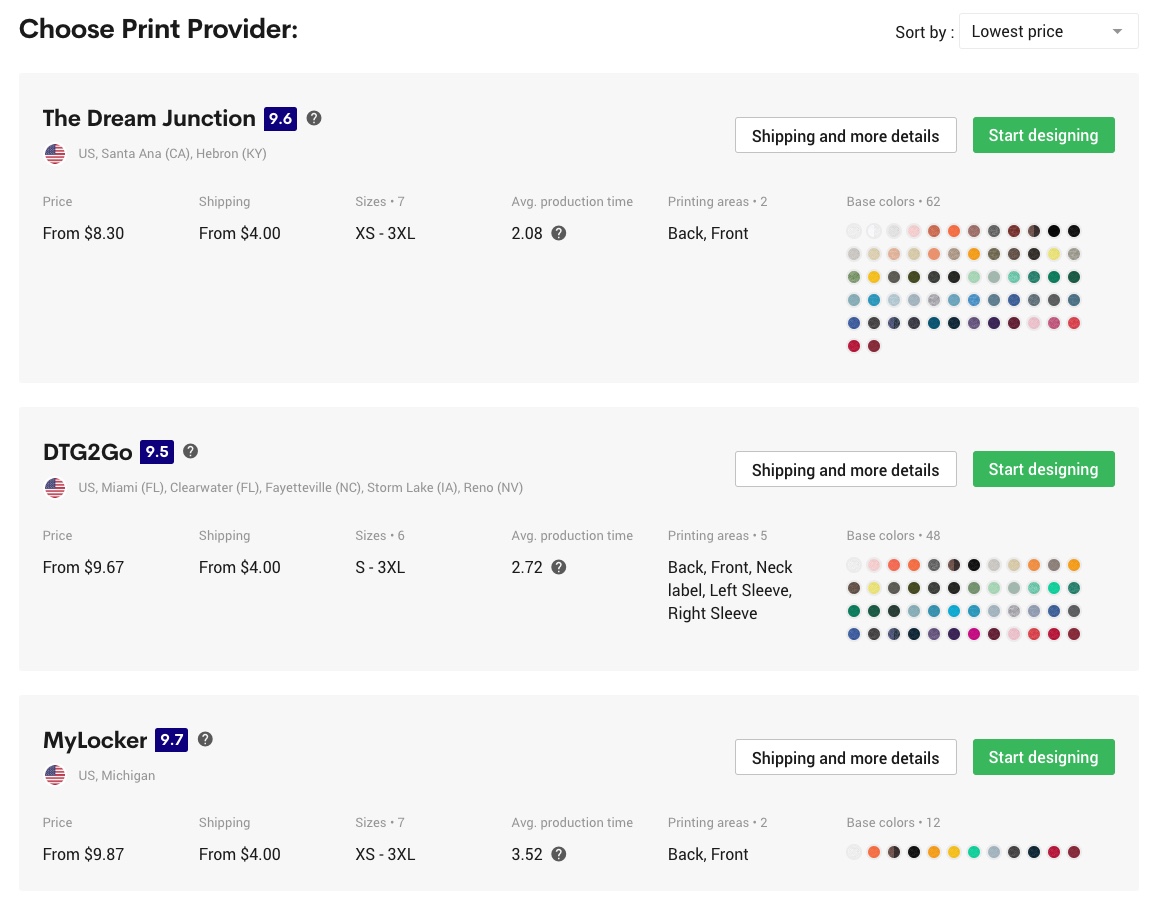Start designing with MyLocker
1153x907 pixels.
(x=1043, y=757)
